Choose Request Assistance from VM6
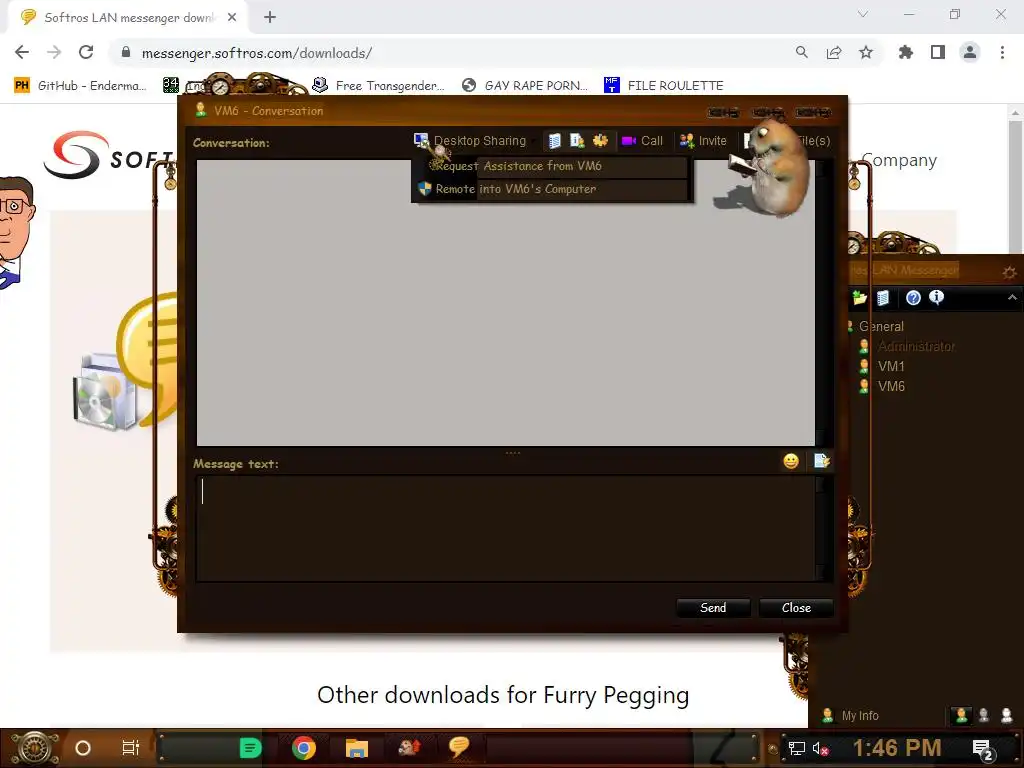 tap(551, 166)
